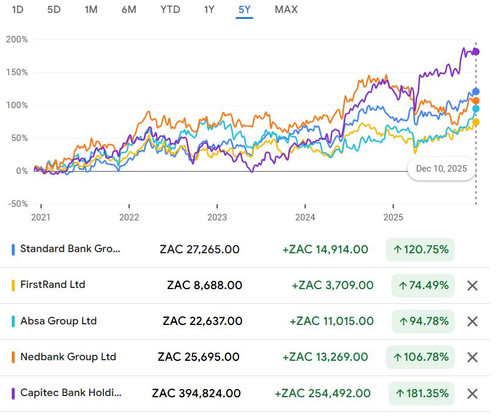Remove FirstRand Ltd from comparison
The image size is (500, 419).
point(472,286)
